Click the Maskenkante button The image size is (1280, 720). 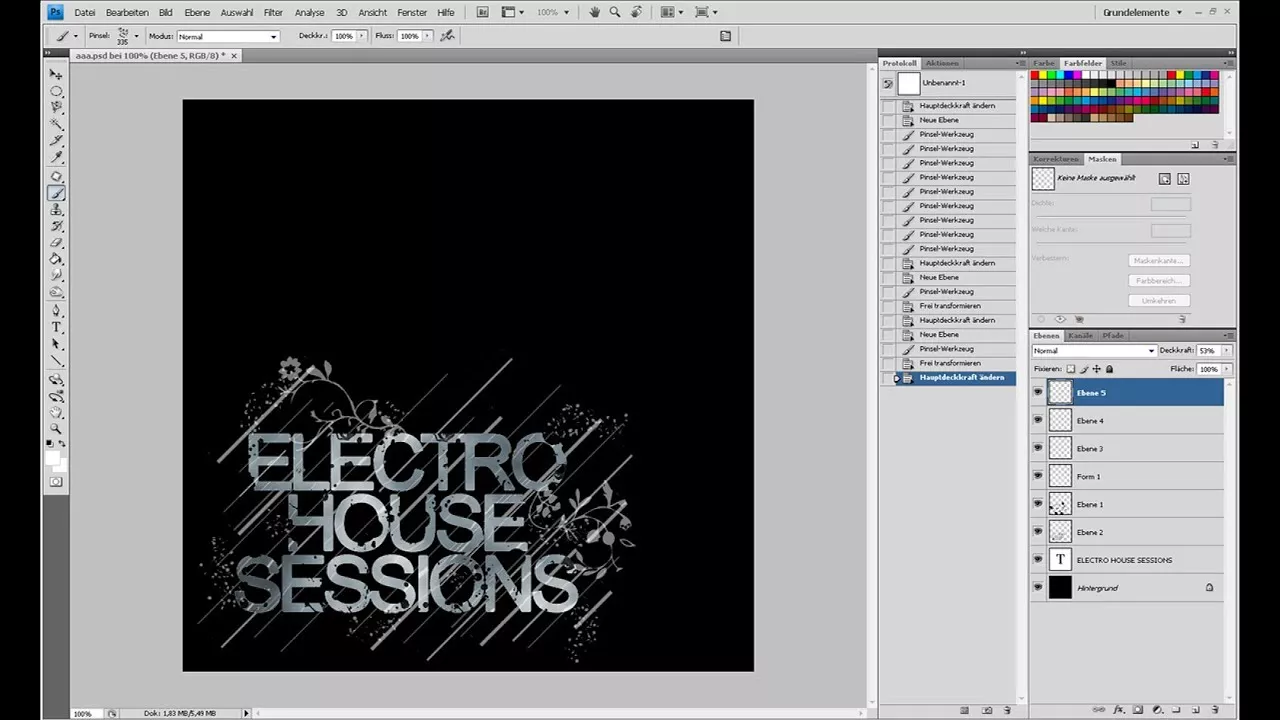1157,260
